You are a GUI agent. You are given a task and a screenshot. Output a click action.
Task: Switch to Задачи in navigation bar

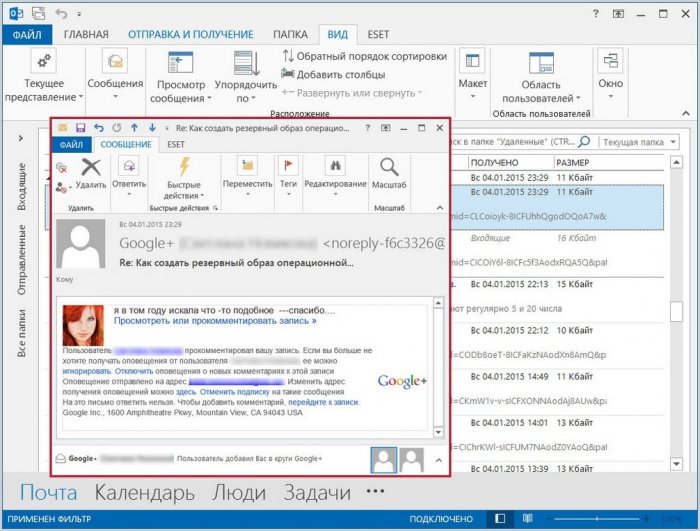click(317, 493)
